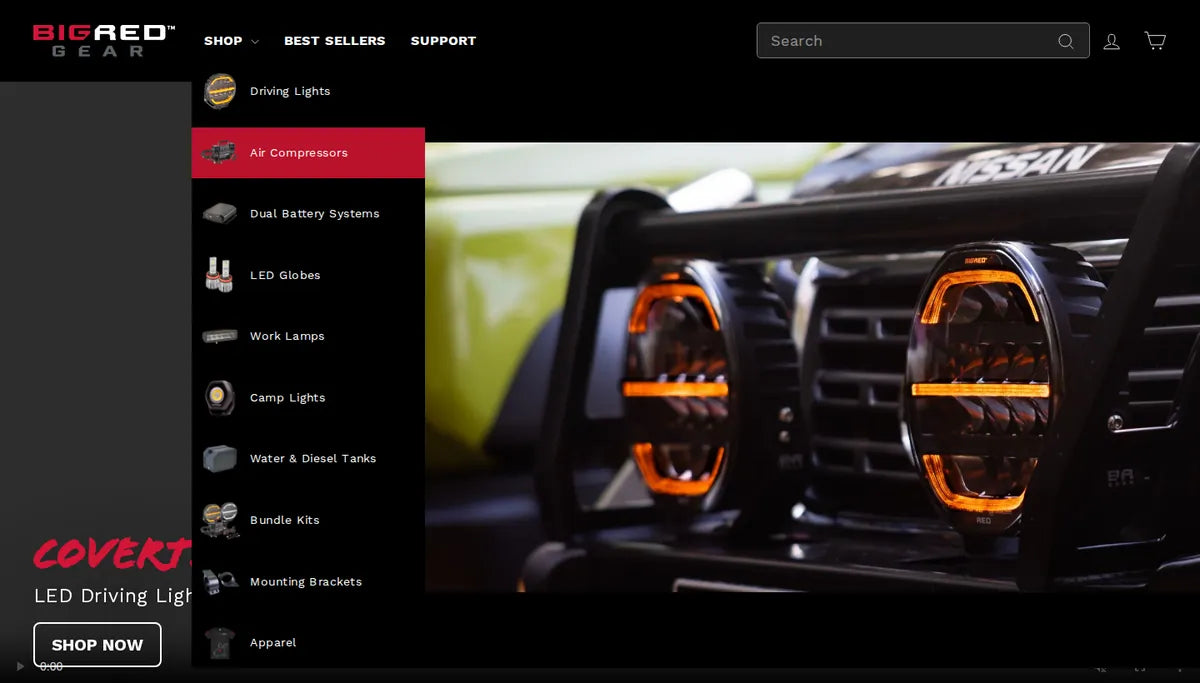Viewport: 1200px width, 683px height.
Task: Open the LED Globes category
Action: (x=285, y=275)
